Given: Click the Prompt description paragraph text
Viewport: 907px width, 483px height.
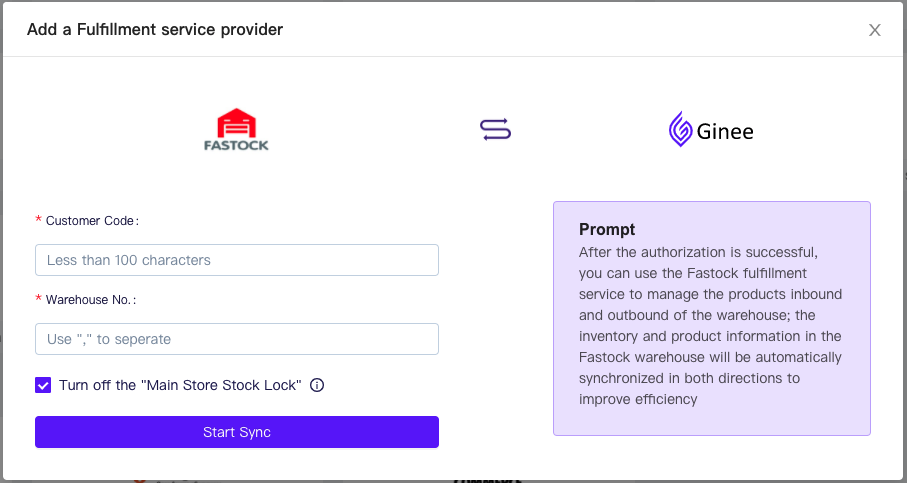Looking at the screenshot, I should pyautogui.click(x=710, y=325).
